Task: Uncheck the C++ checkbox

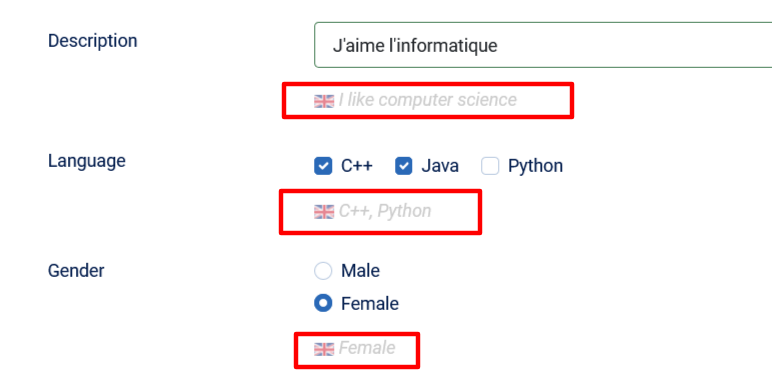Action: (x=323, y=166)
